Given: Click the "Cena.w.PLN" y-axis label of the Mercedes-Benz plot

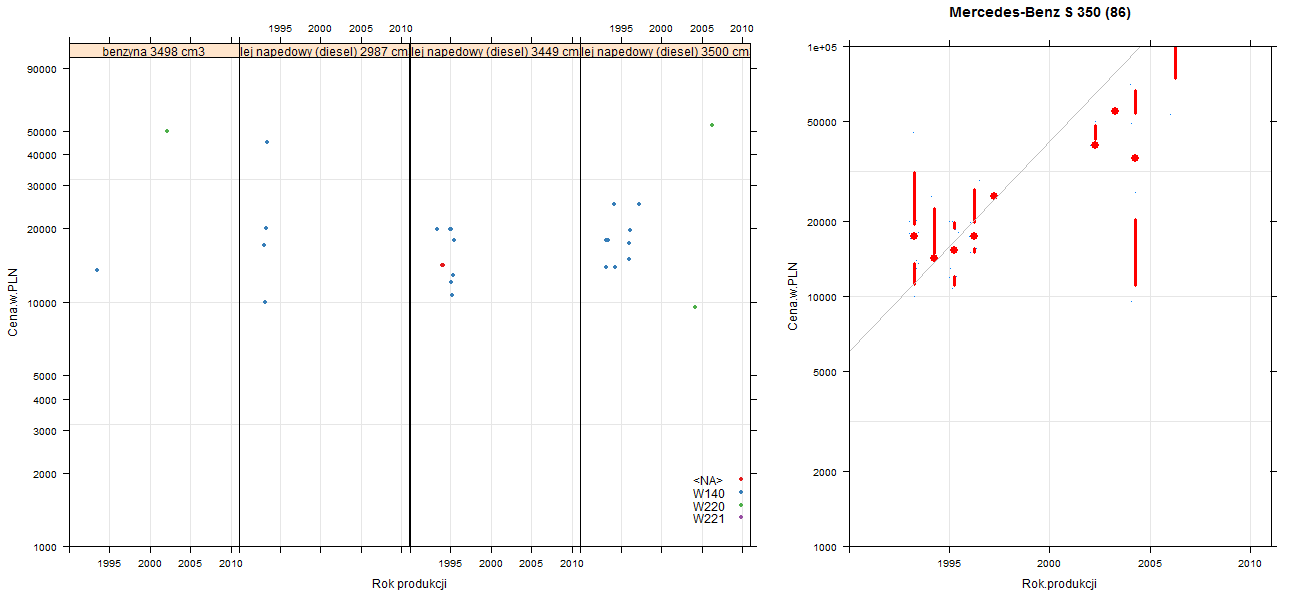Looking at the screenshot, I should click(793, 296).
